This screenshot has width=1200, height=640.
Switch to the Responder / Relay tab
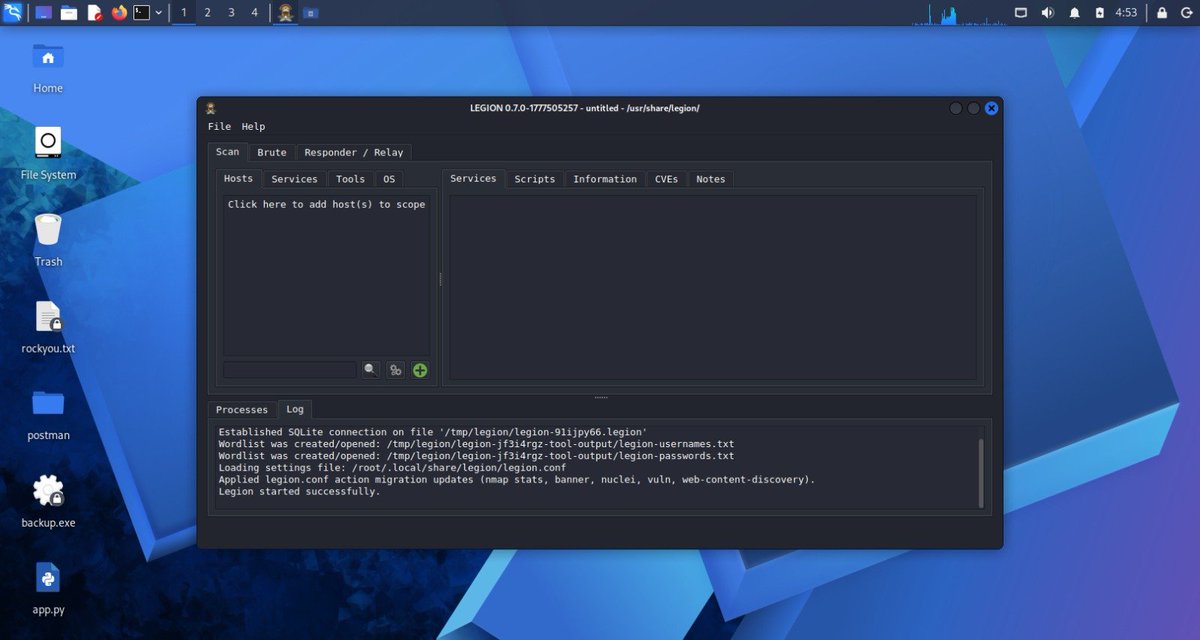pos(354,153)
